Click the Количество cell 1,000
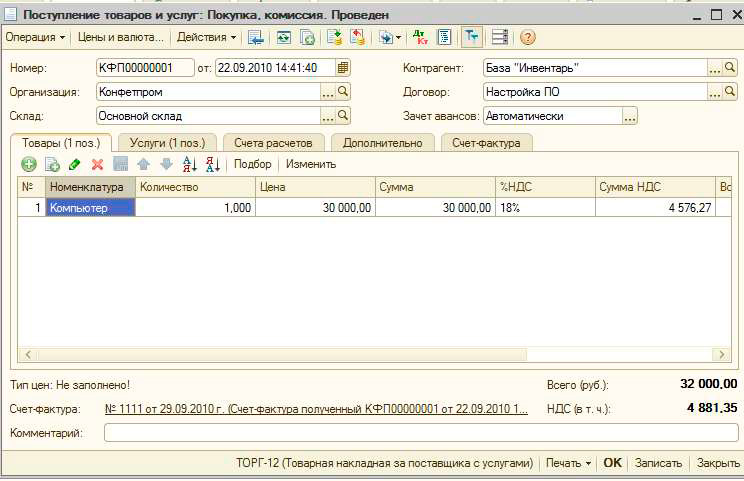This screenshot has height=481, width=744. pos(195,208)
